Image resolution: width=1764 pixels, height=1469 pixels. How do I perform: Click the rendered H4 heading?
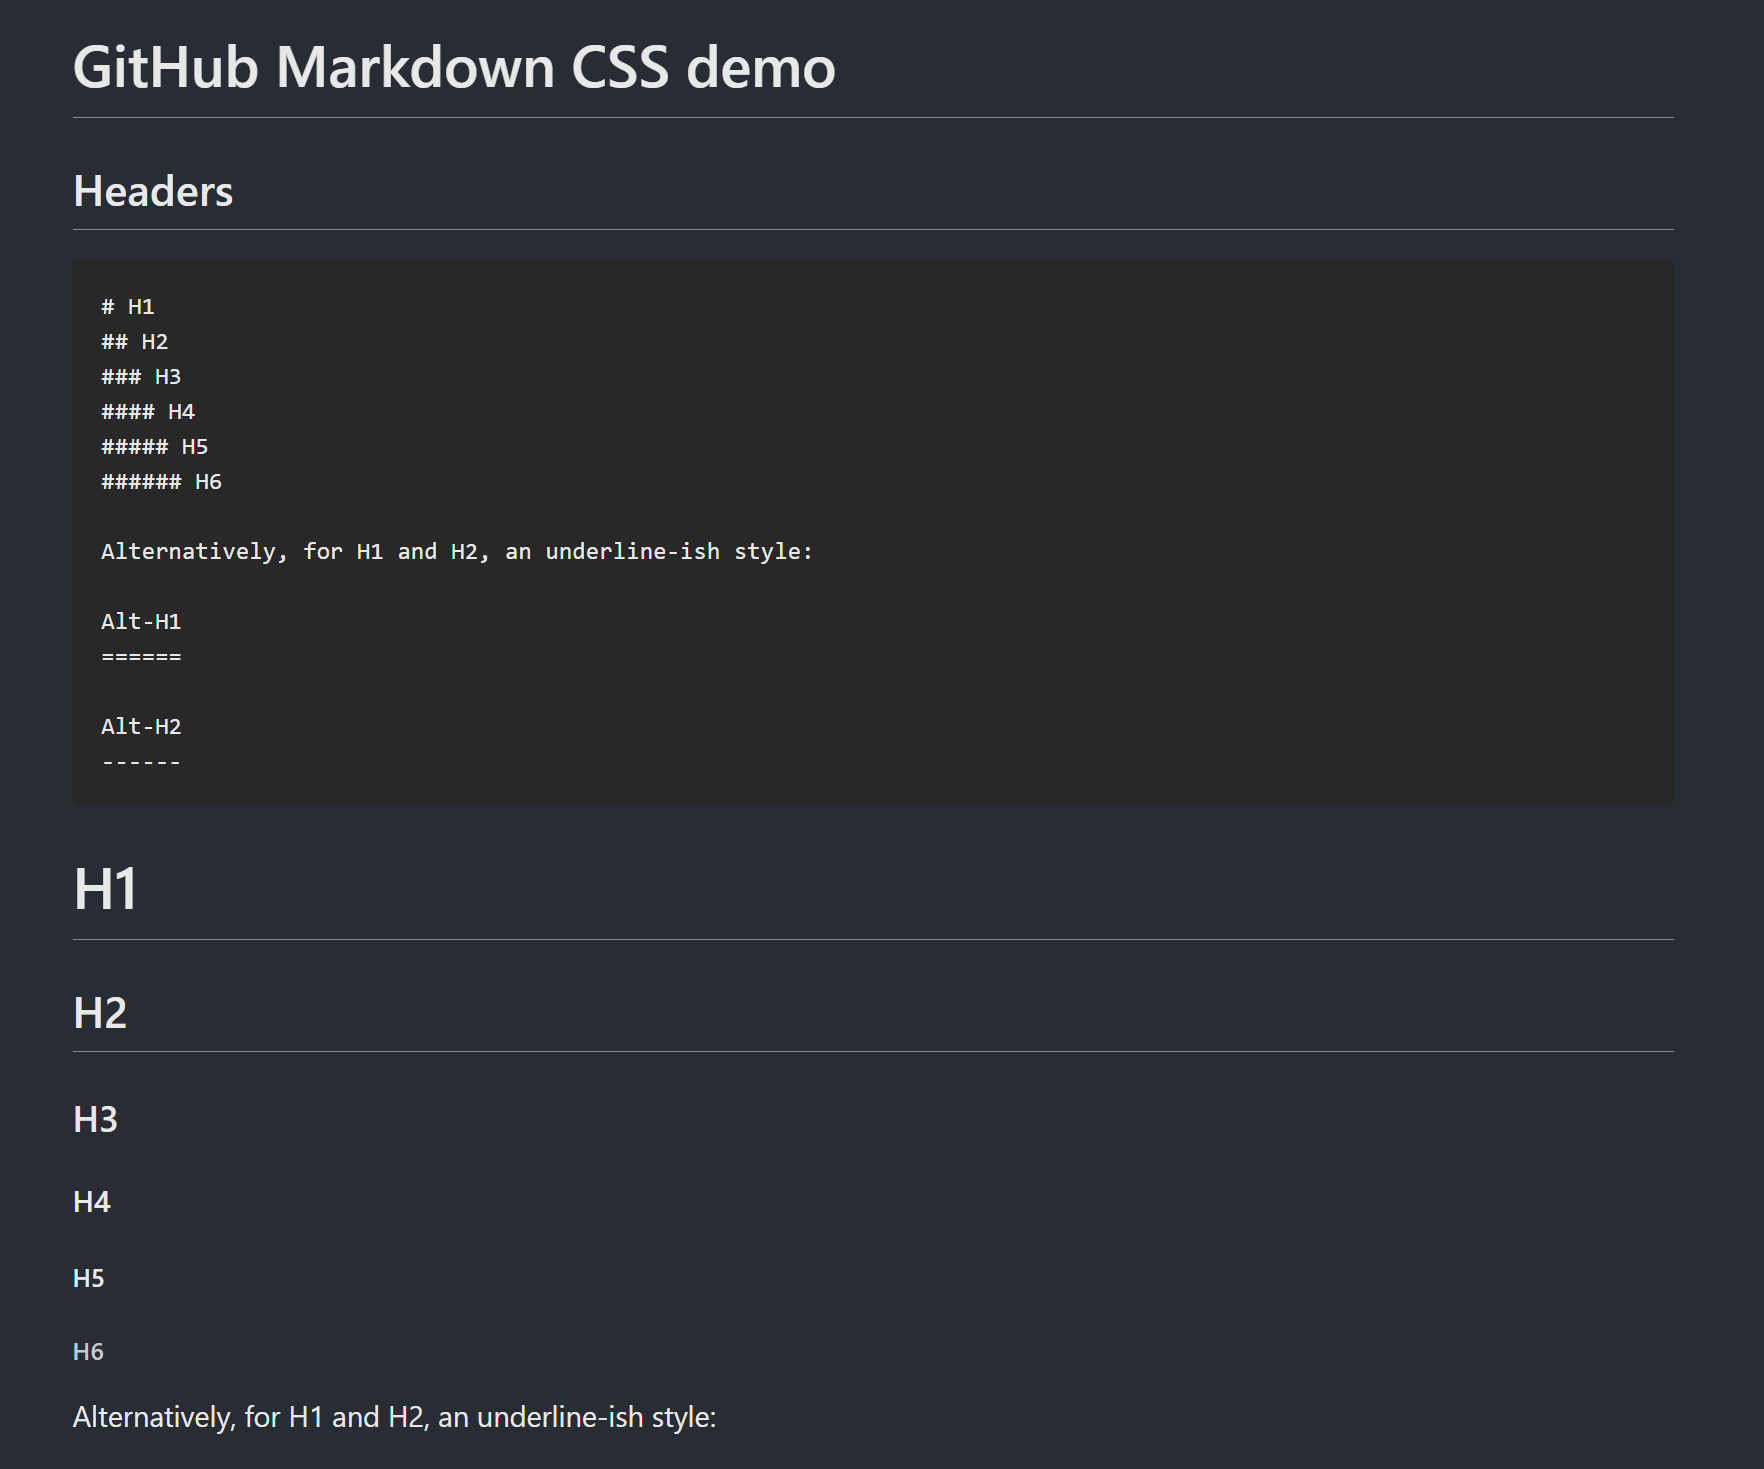[x=92, y=1202]
